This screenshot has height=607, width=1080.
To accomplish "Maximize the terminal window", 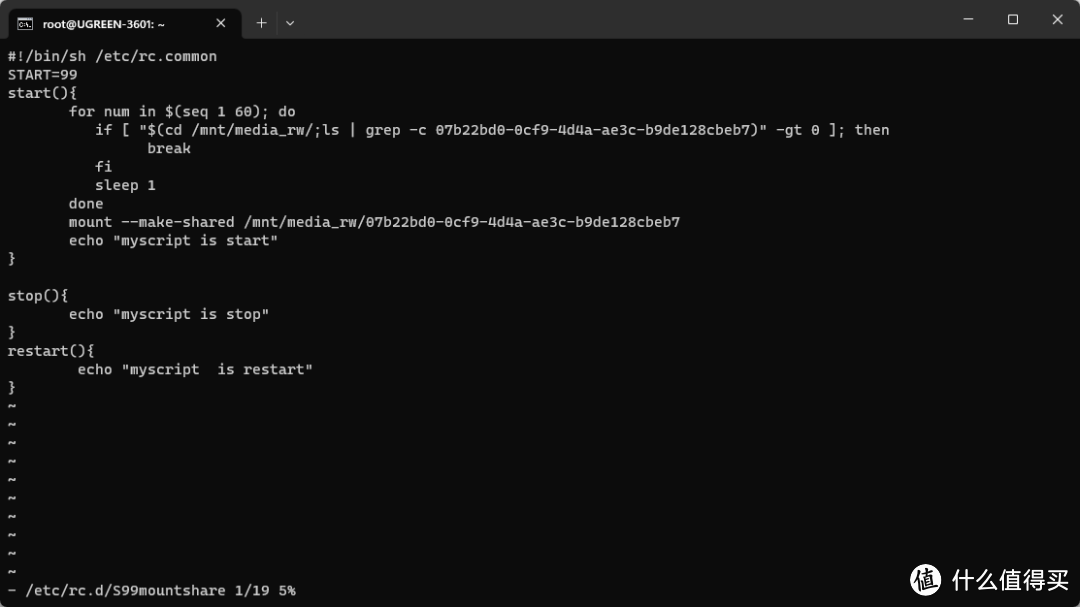I will pos(1012,19).
